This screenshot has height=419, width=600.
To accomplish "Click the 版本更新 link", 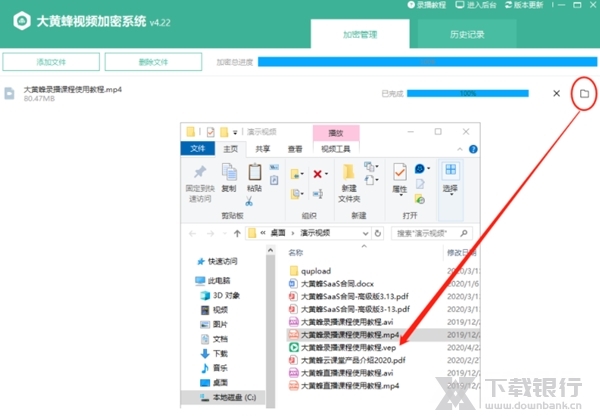I will coord(524,5).
